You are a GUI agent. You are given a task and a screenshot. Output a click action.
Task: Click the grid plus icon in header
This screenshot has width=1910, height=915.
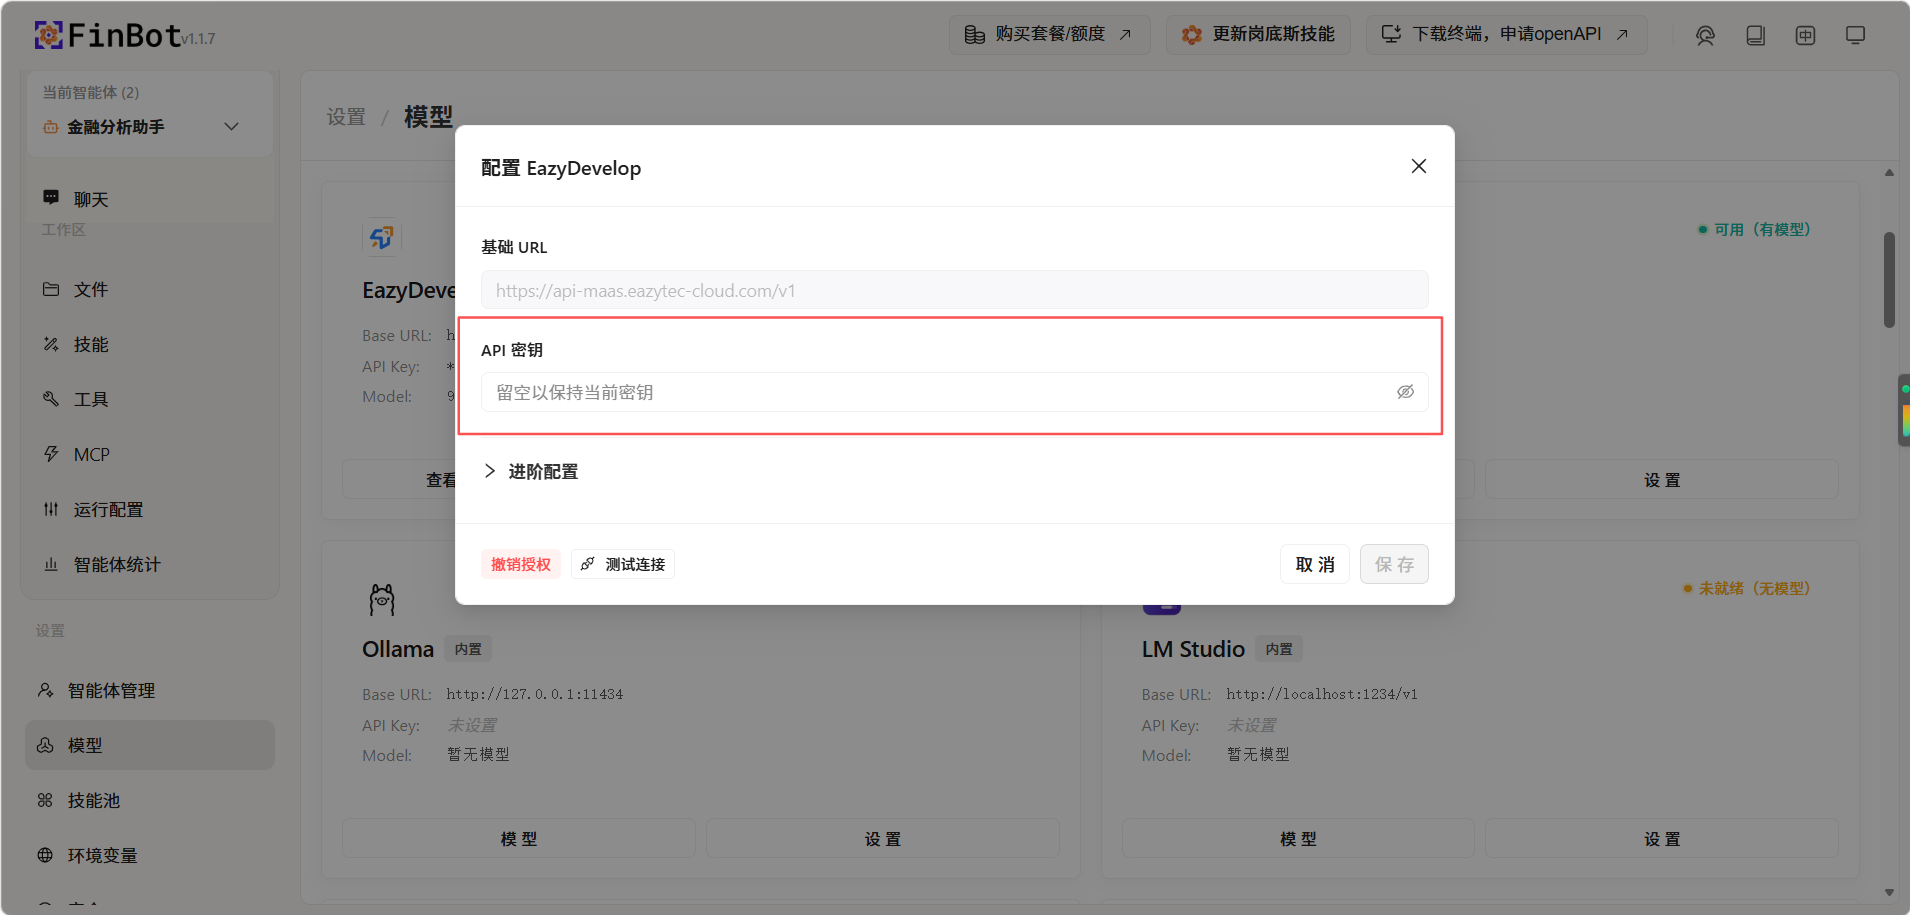click(1805, 36)
